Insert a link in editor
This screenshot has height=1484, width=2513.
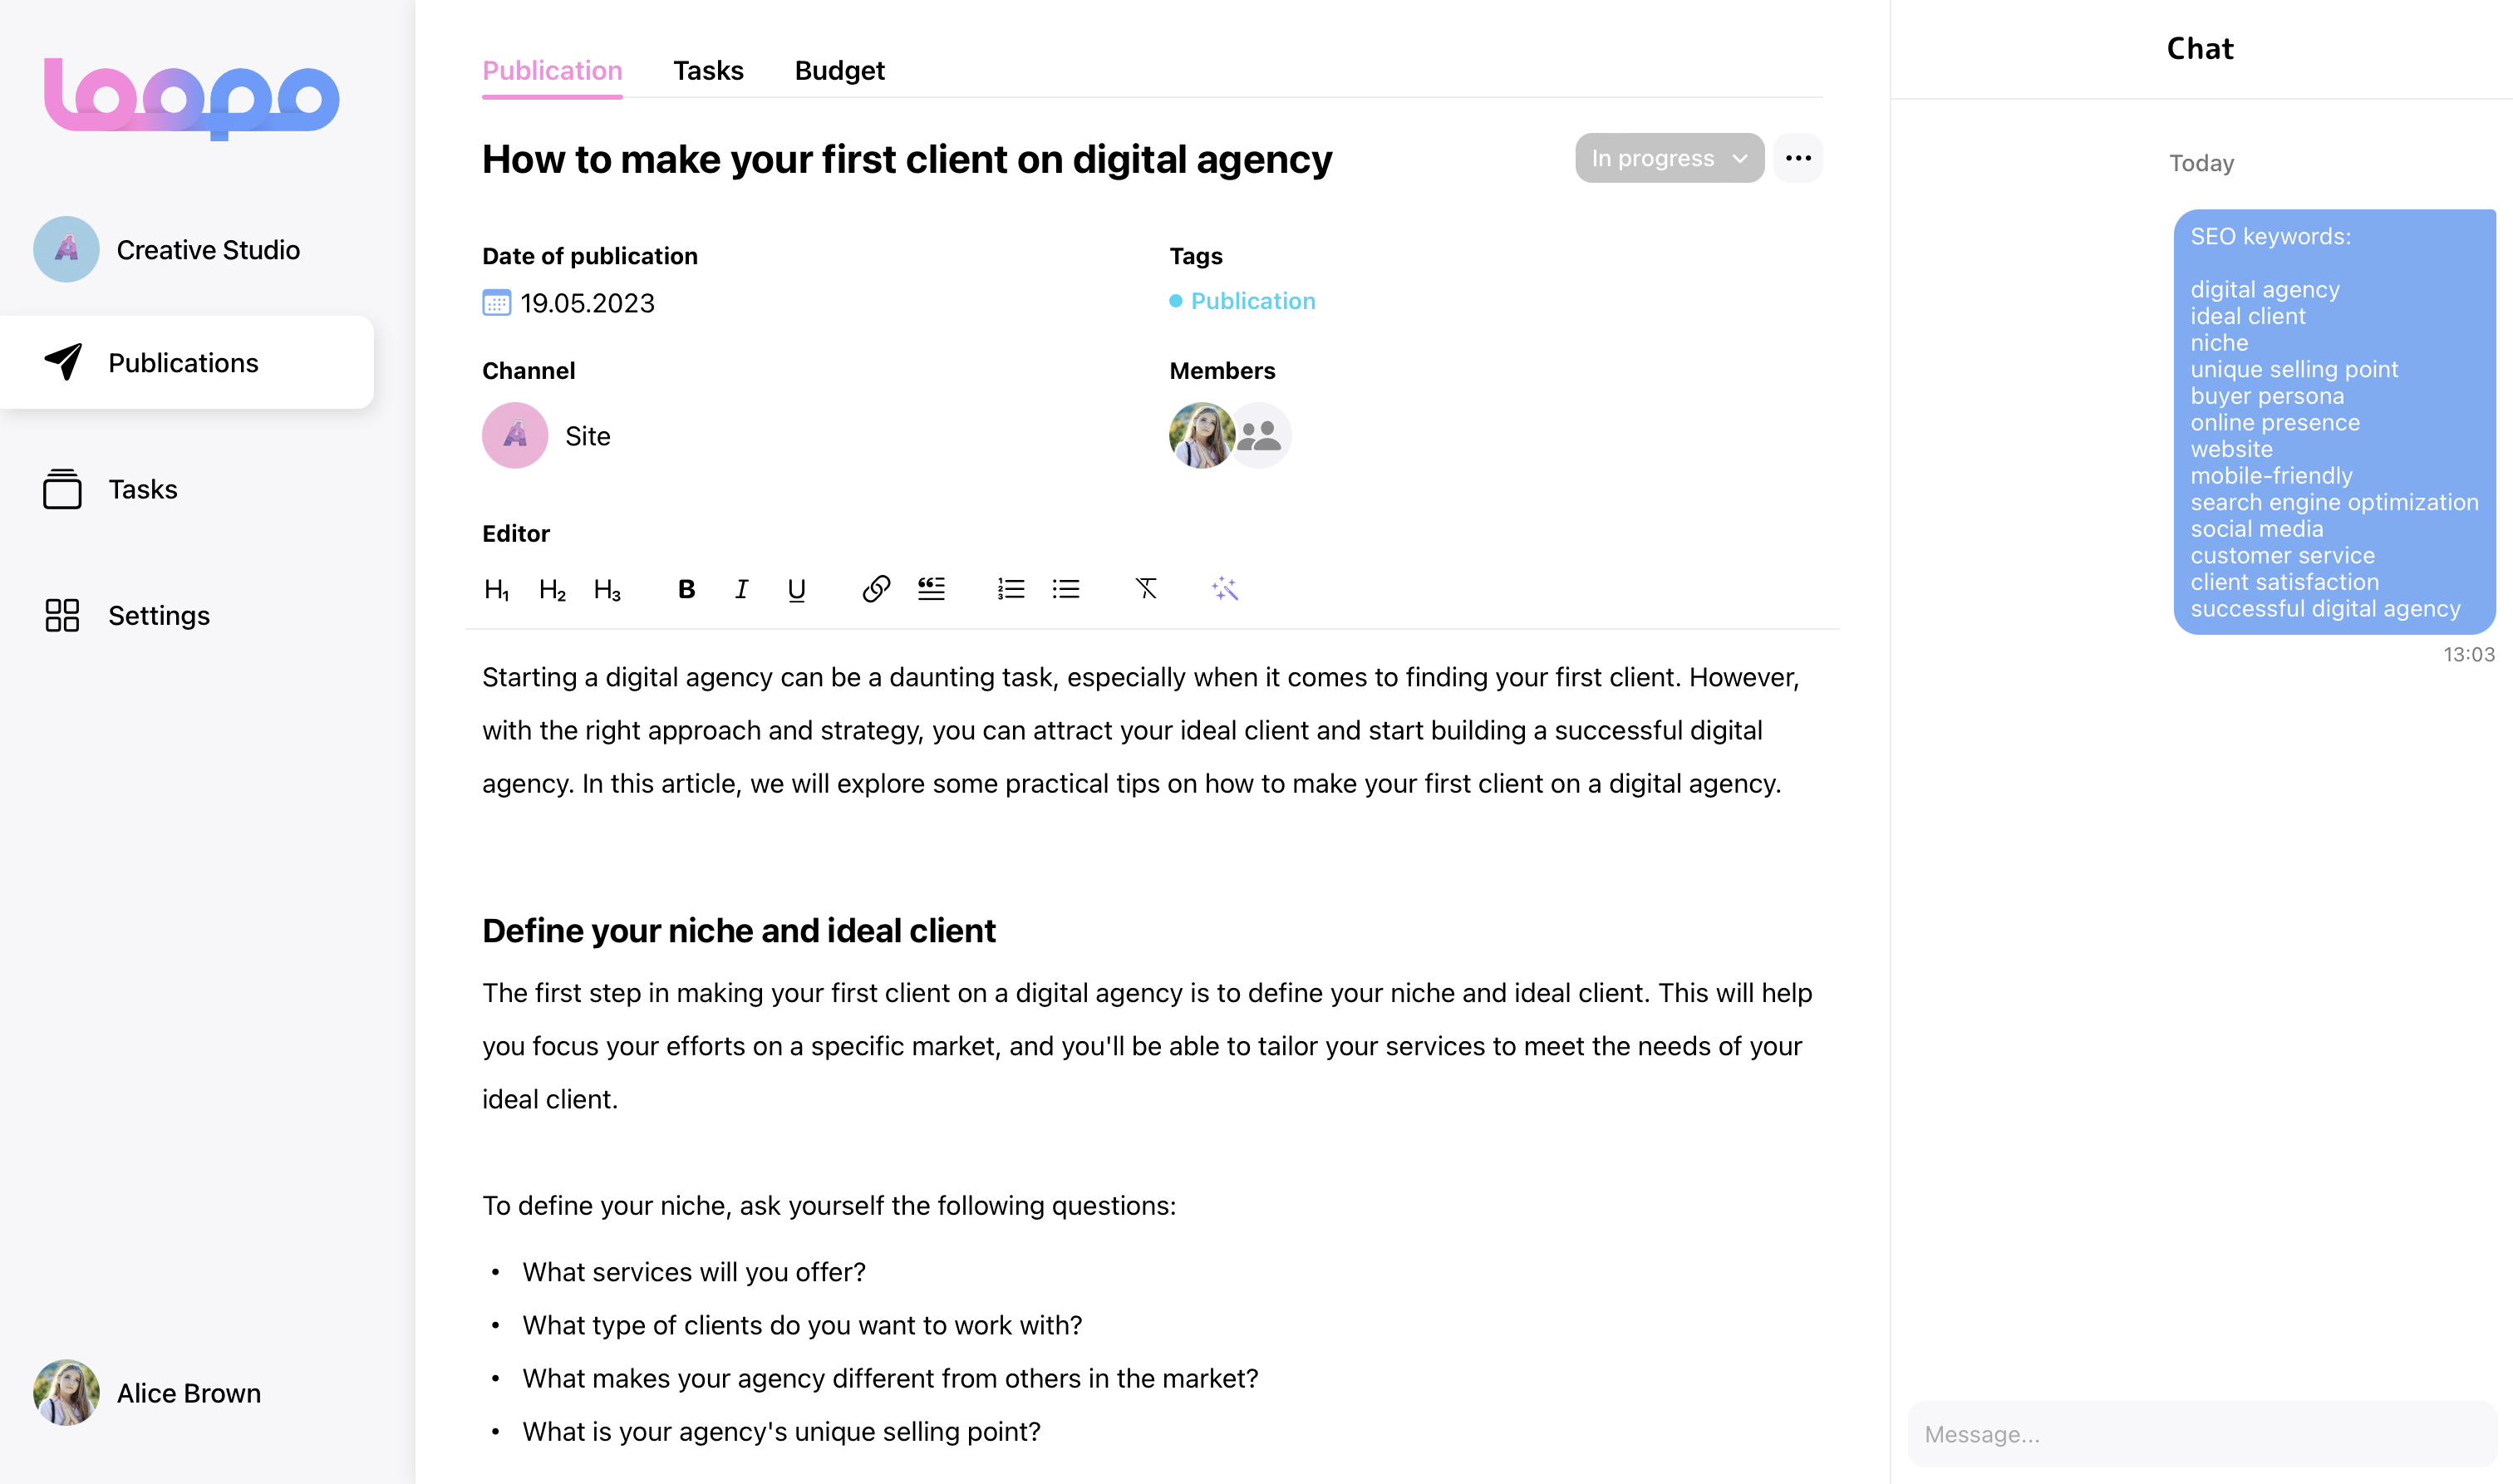pyautogui.click(x=876, y=589)
